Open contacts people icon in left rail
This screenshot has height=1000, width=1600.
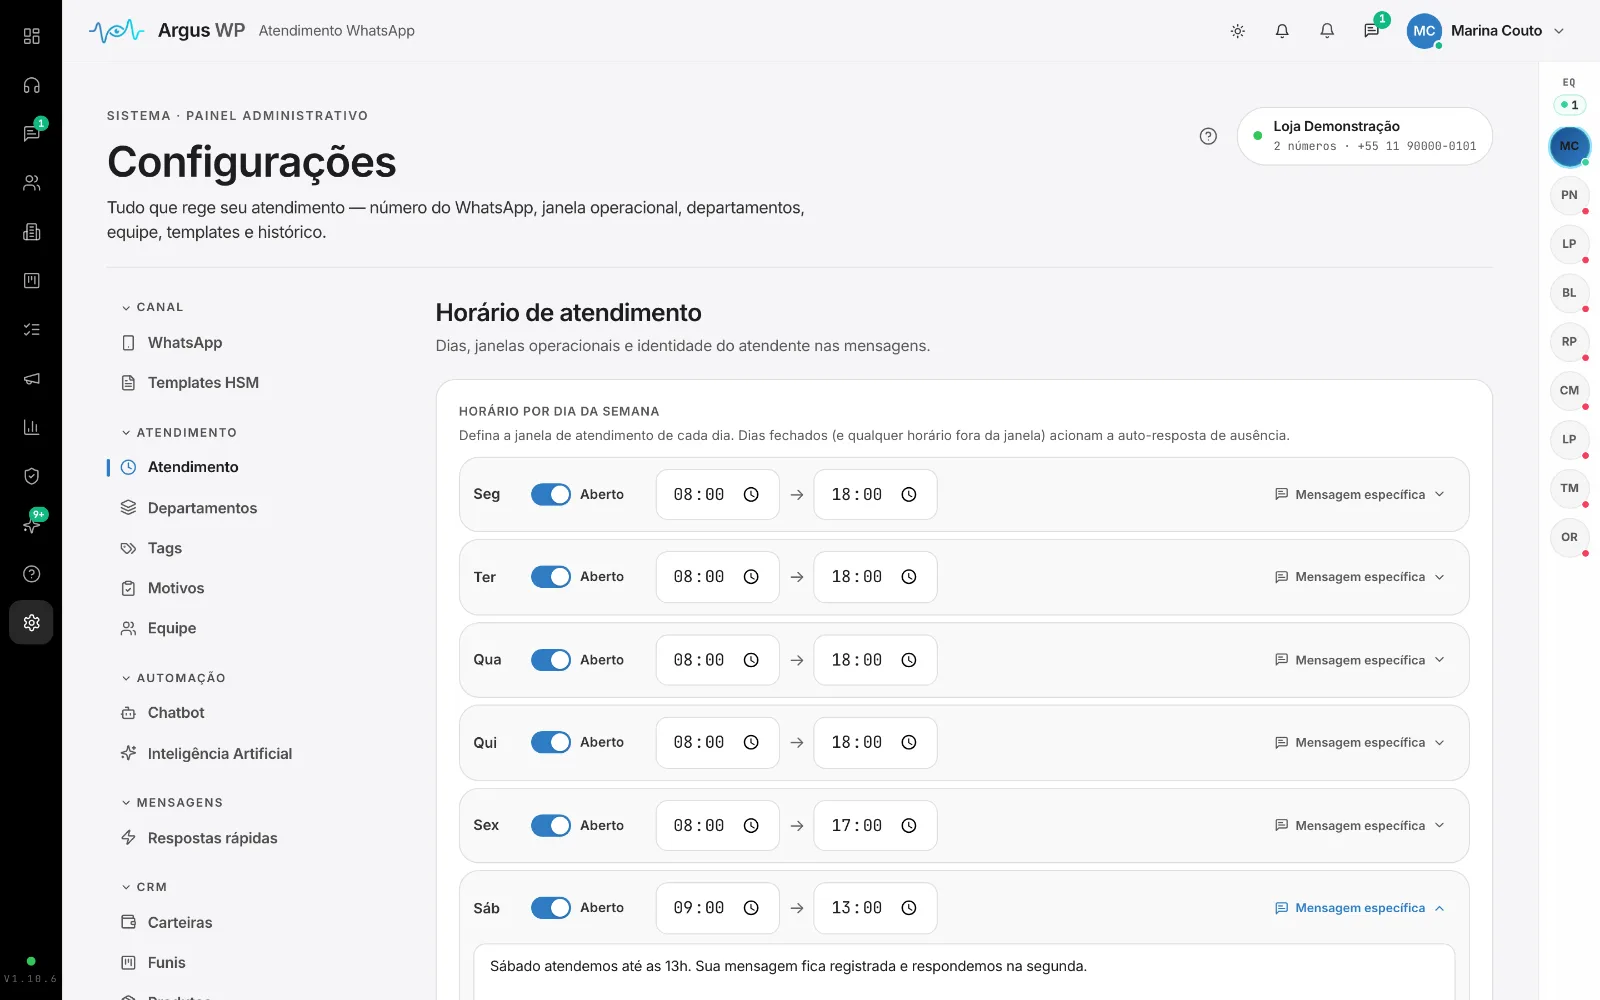tap(31, 183)
